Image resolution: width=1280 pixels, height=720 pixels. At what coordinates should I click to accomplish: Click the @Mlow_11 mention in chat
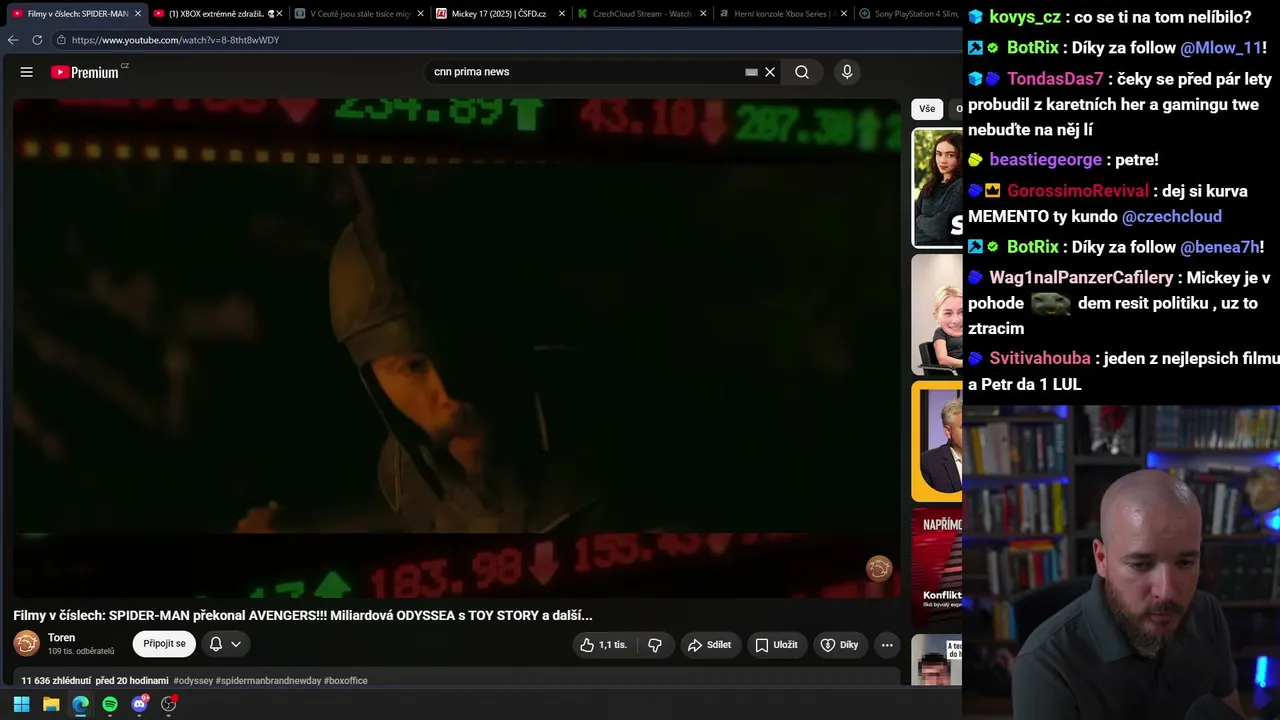[x=1221, y=48]
